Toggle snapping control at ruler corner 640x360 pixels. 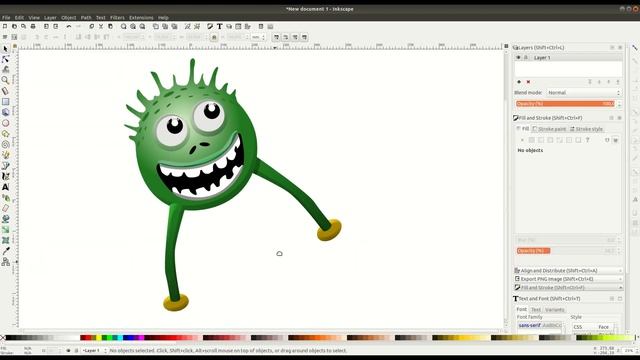(506, 46)
